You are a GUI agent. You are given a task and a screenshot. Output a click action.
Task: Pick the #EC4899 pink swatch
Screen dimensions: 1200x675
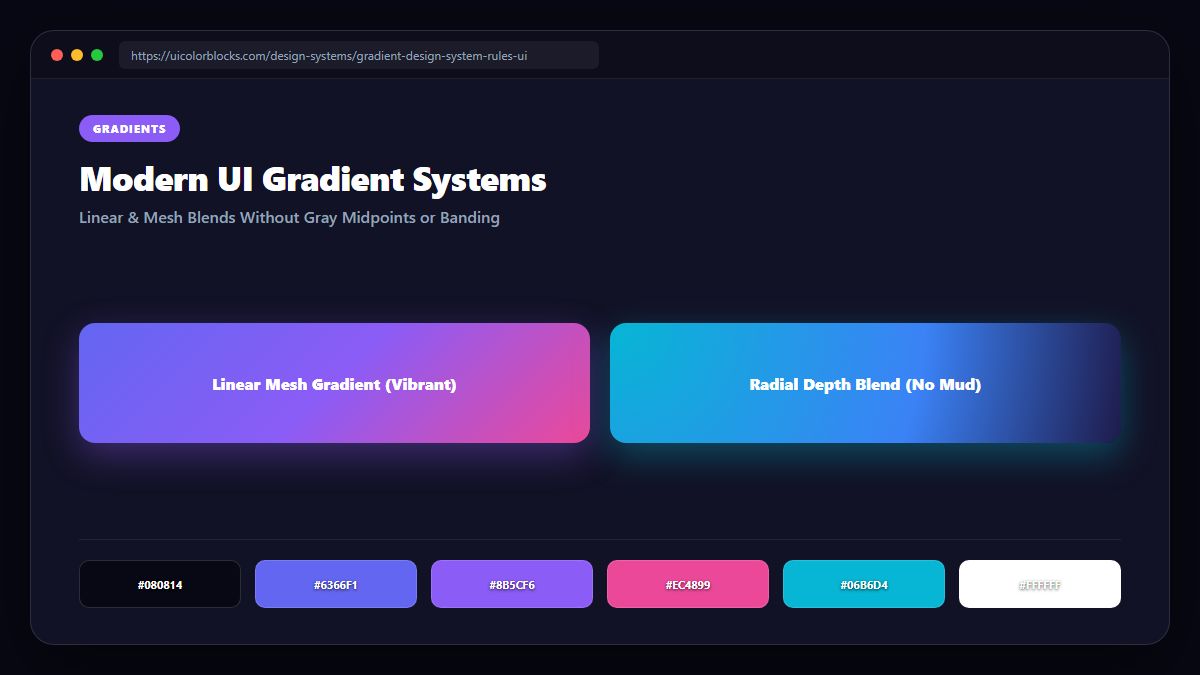click(688, 584)
